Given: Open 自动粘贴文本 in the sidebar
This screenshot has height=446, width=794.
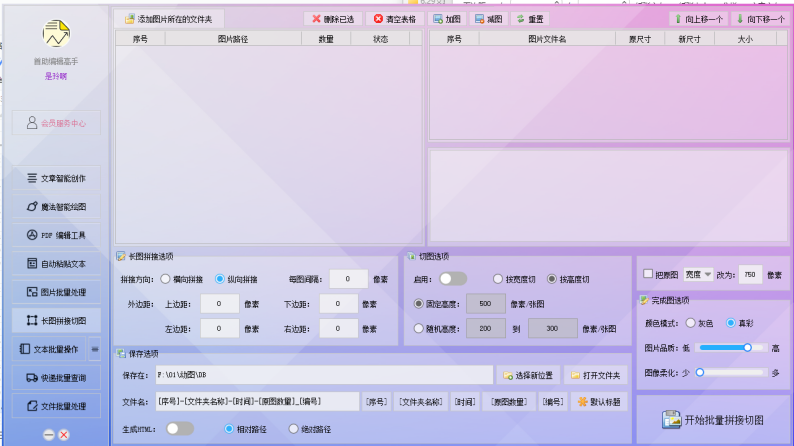Looking at the screenshot, I should point(56,263).
